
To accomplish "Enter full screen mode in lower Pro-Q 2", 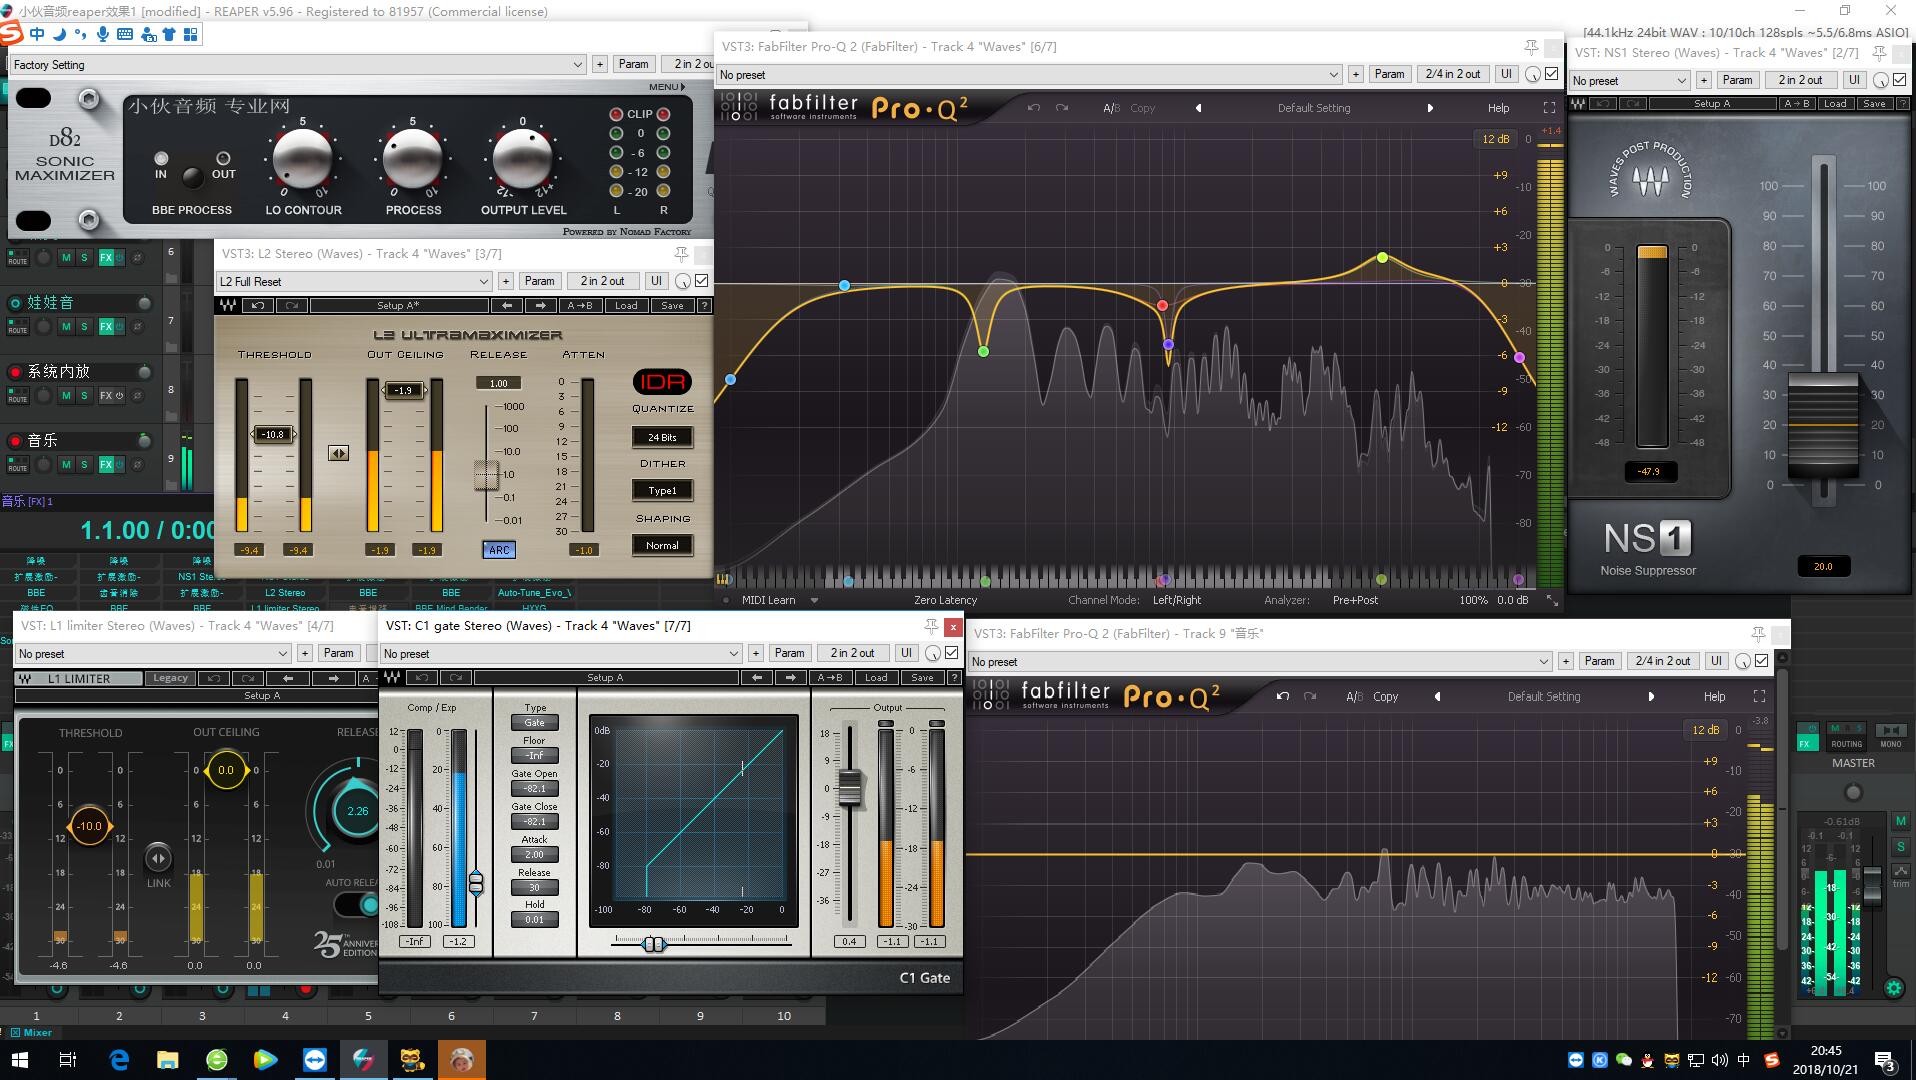I will coord(1759,696).
